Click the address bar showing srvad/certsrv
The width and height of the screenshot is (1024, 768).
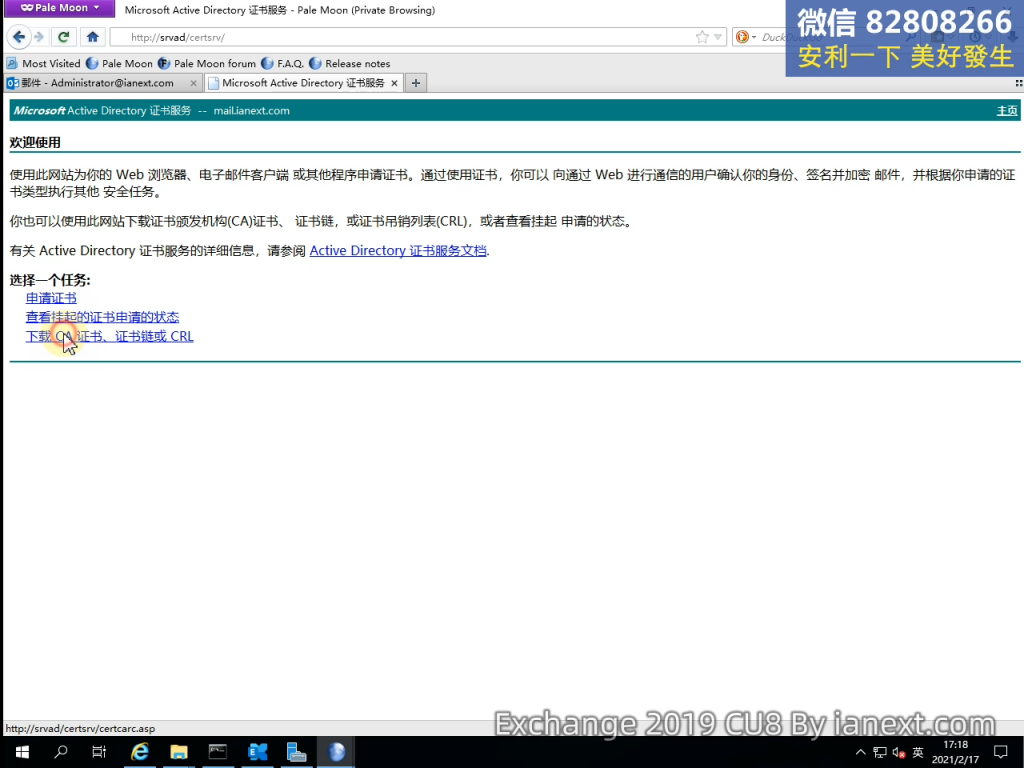(400, 37)
